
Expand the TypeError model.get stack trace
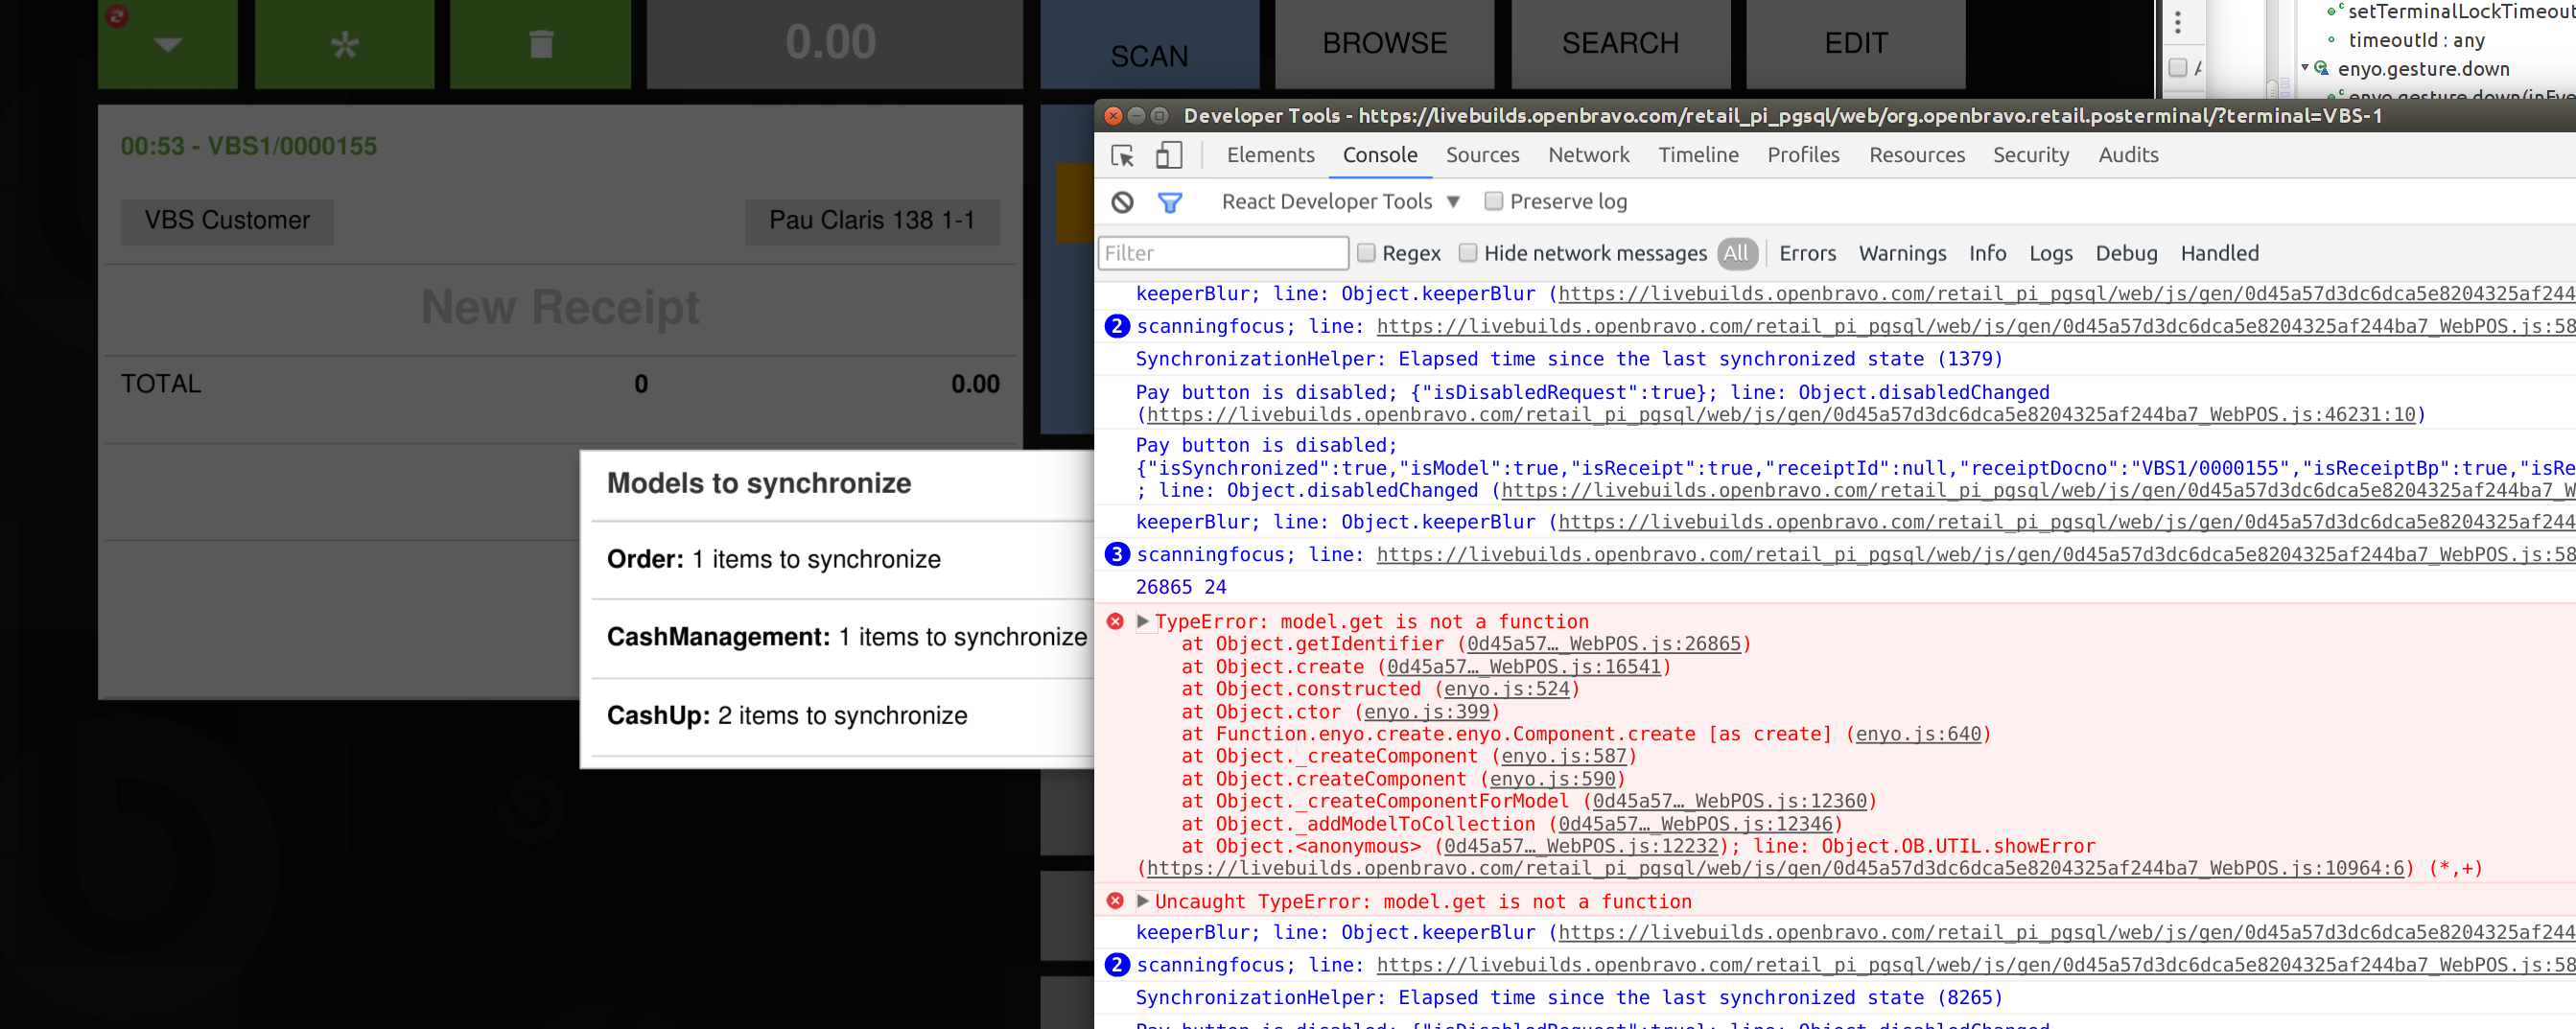[1142, 621]
